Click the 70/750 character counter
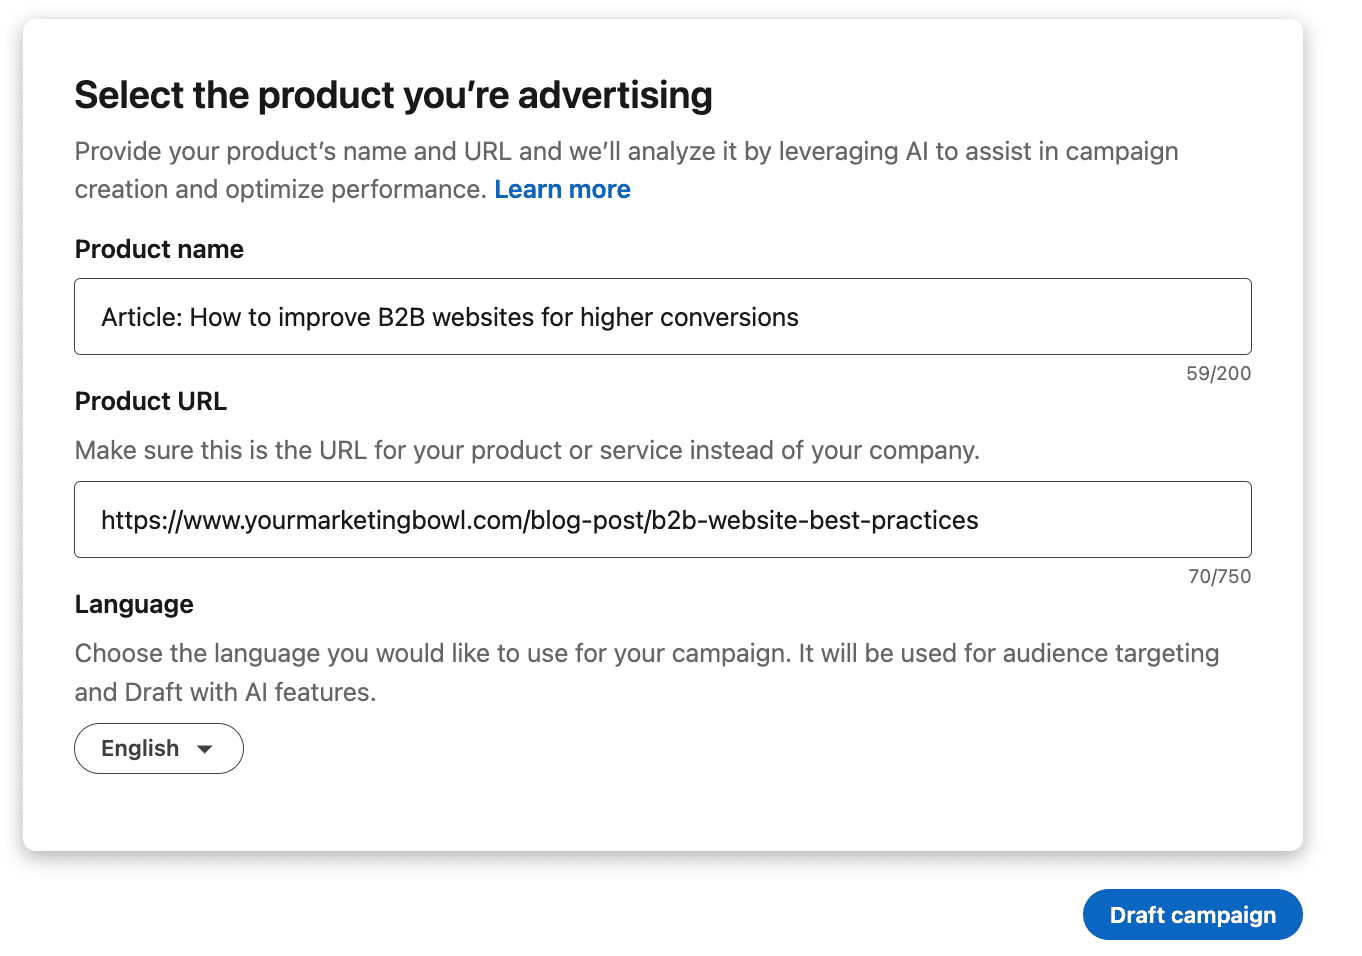The height and width of the screenshot is (956, 1362). (x=1220, y=575)
